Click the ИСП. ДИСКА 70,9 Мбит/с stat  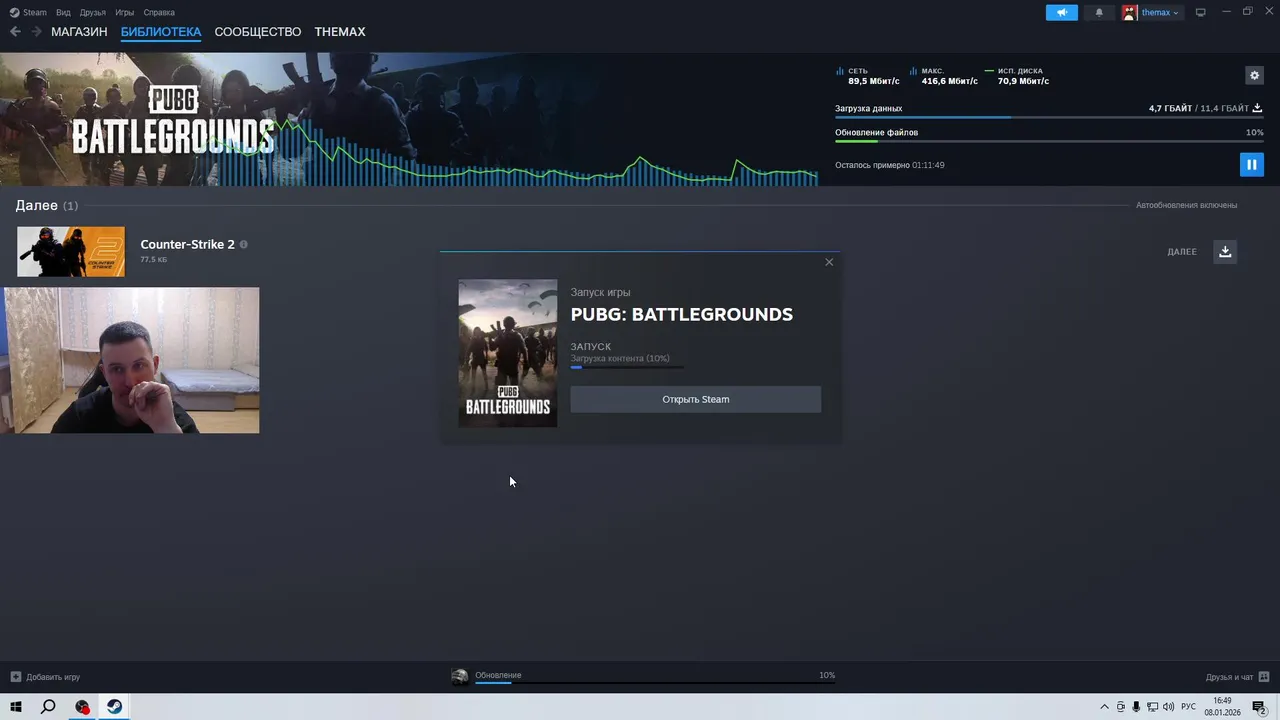click(1017, 76)
